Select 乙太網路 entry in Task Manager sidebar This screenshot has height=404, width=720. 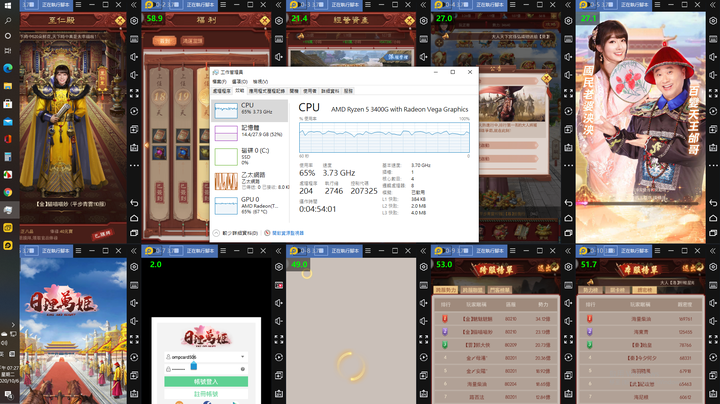coord(250,180)
